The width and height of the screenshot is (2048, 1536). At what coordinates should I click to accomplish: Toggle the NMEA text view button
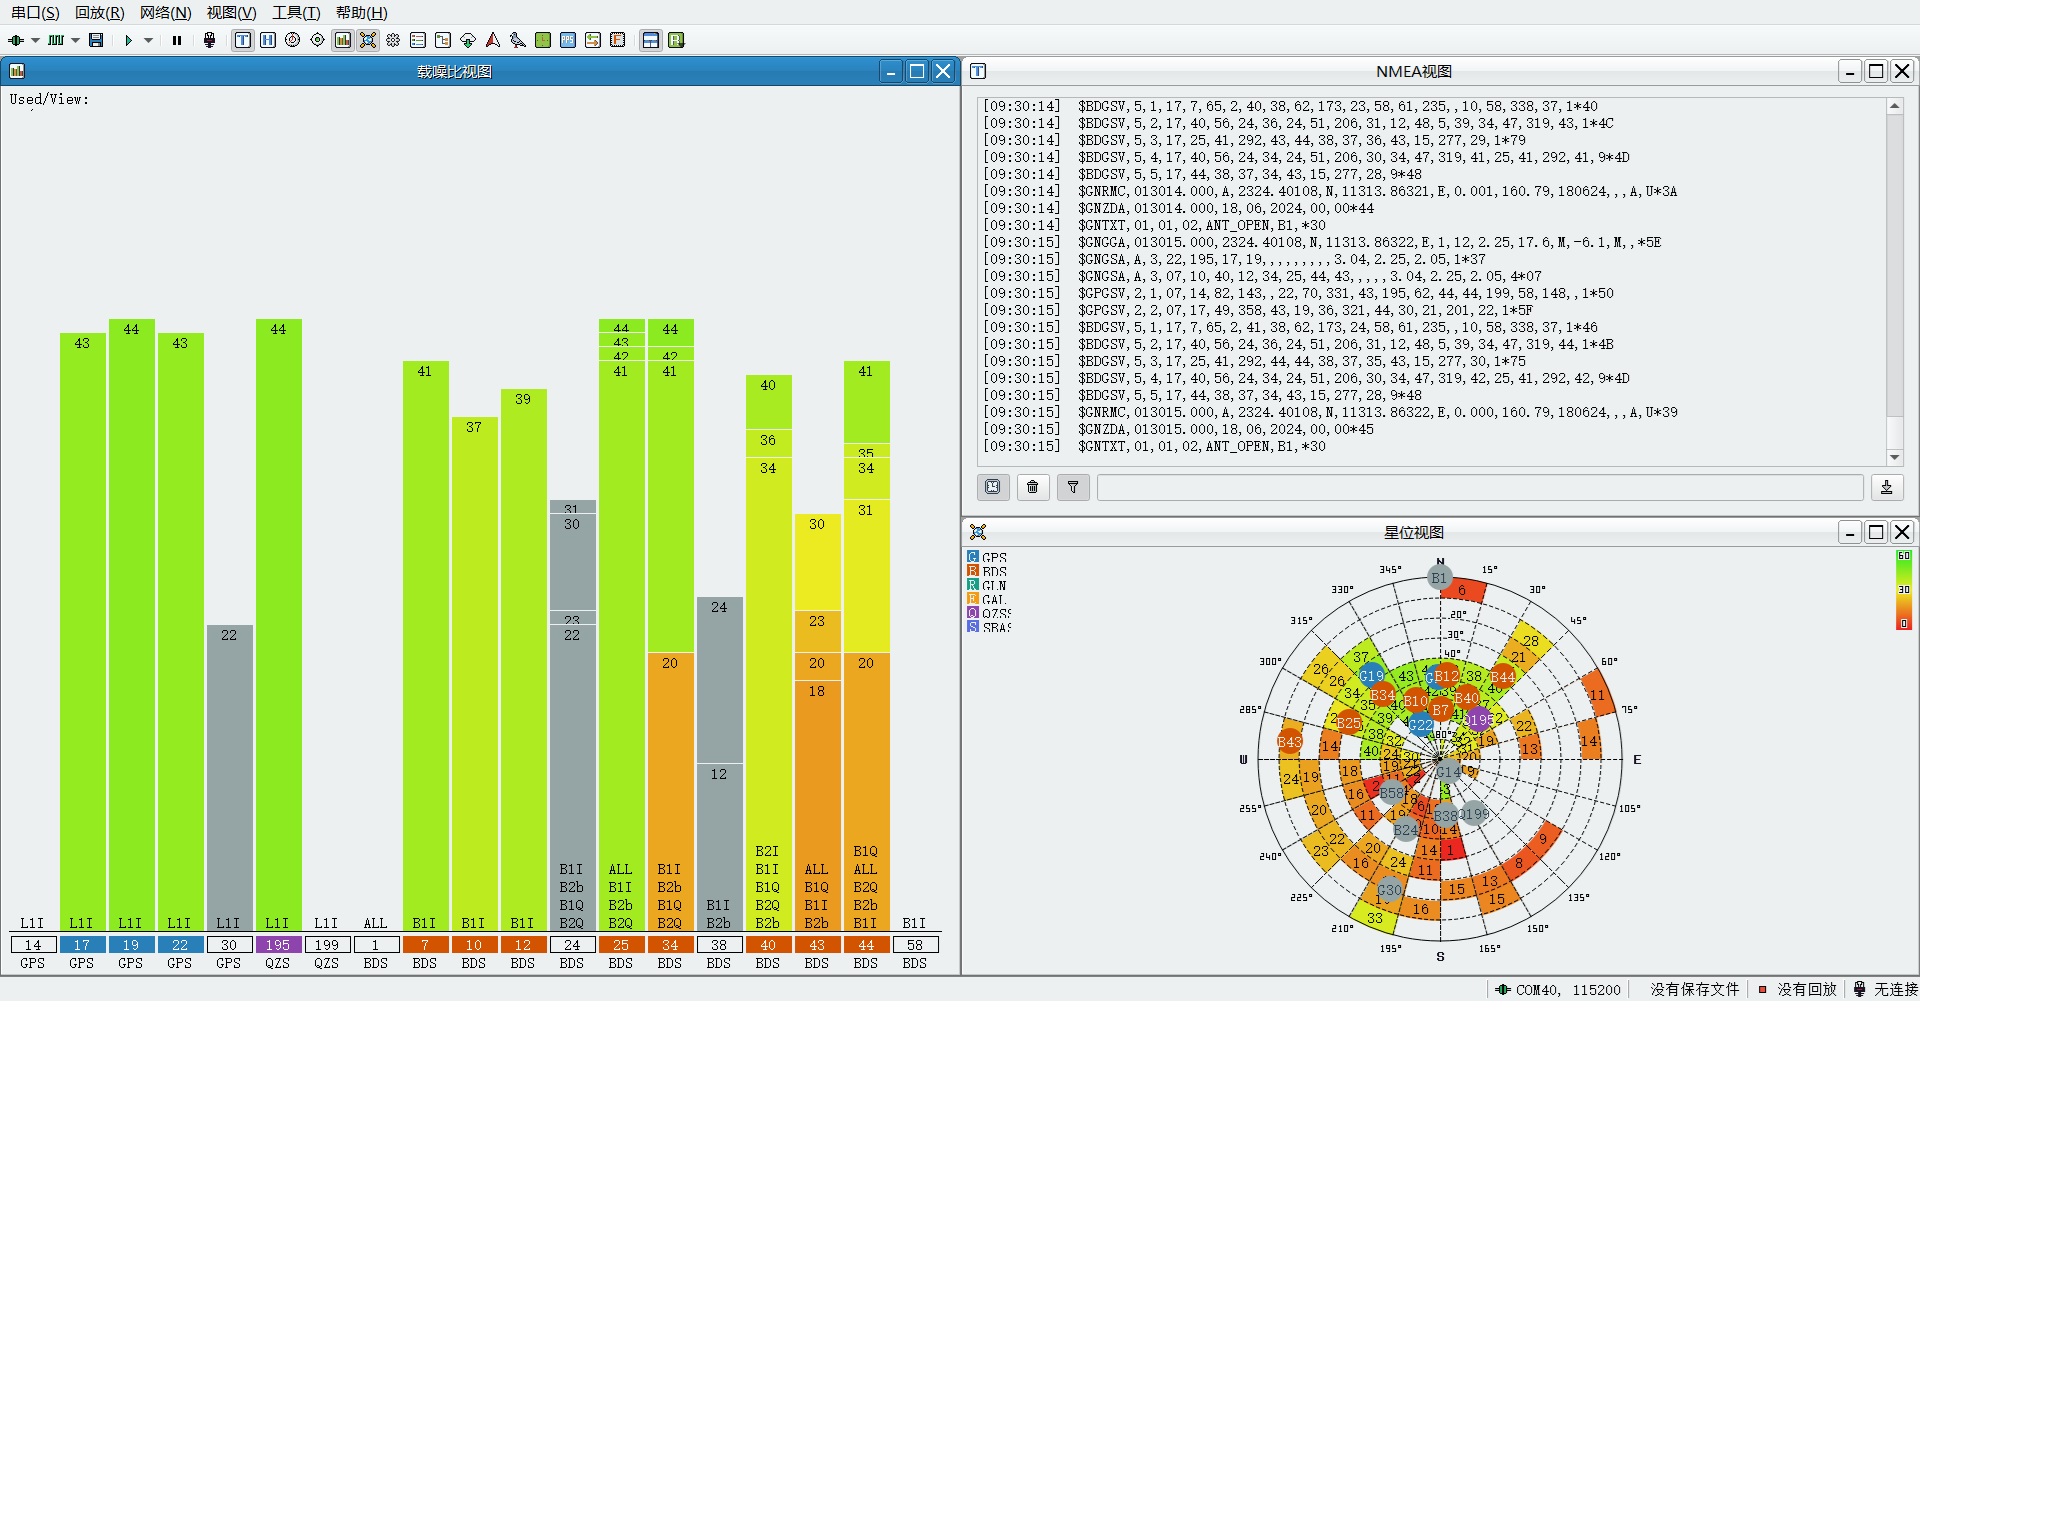pos(243,40)
